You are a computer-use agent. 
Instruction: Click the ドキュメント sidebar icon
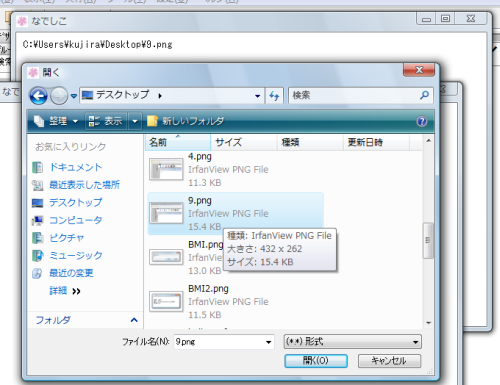click(x=38, y=167)
